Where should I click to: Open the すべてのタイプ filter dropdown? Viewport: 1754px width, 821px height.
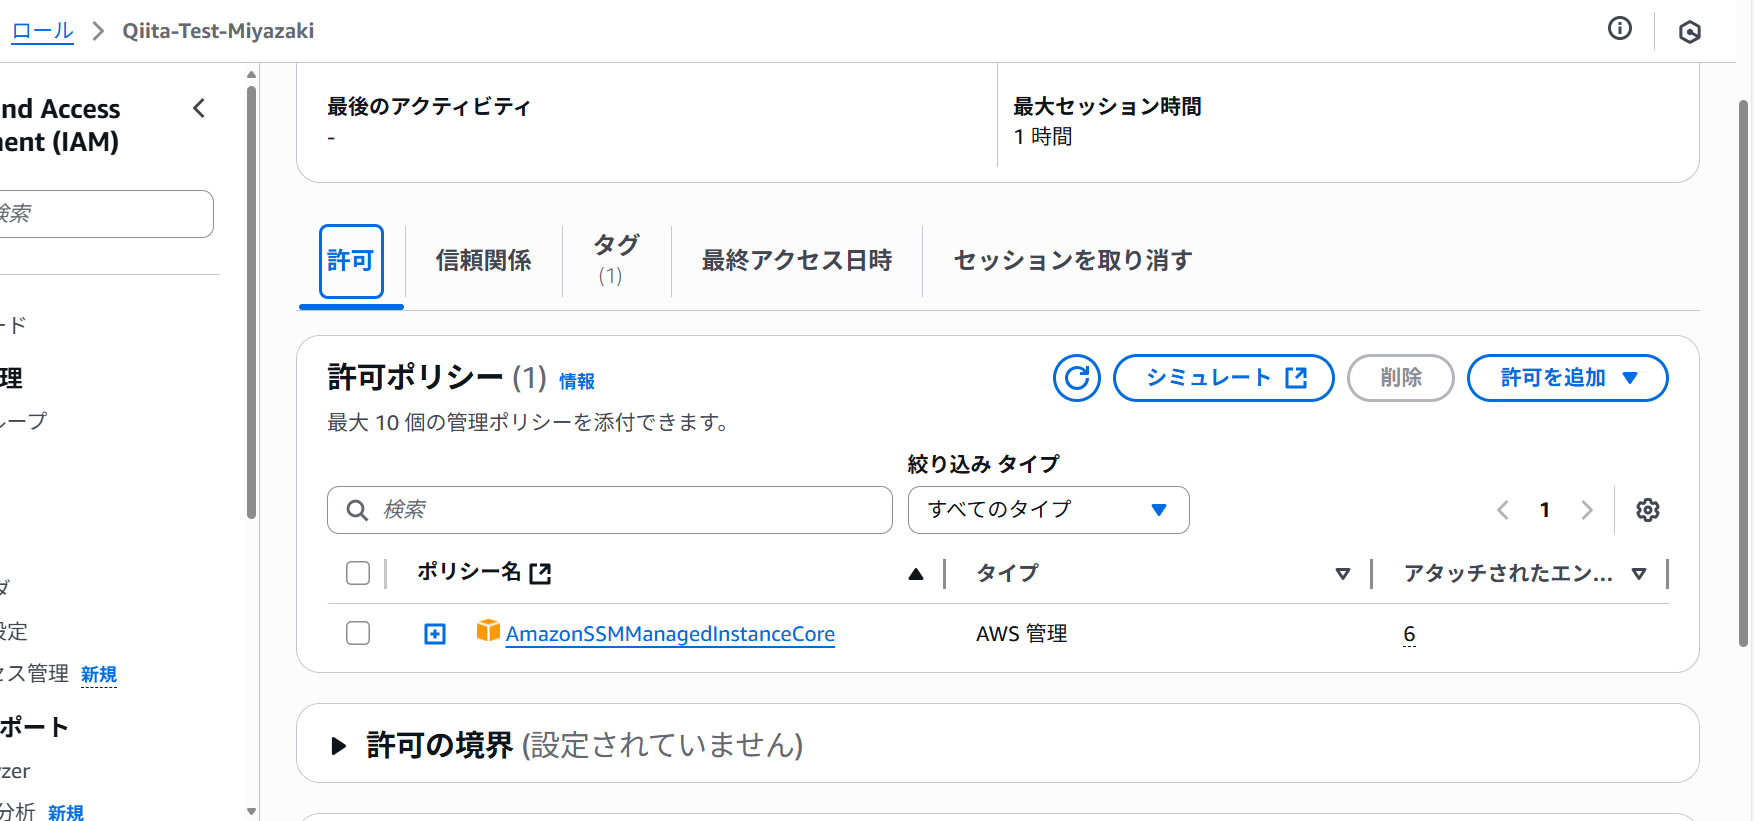(1048, 510)
